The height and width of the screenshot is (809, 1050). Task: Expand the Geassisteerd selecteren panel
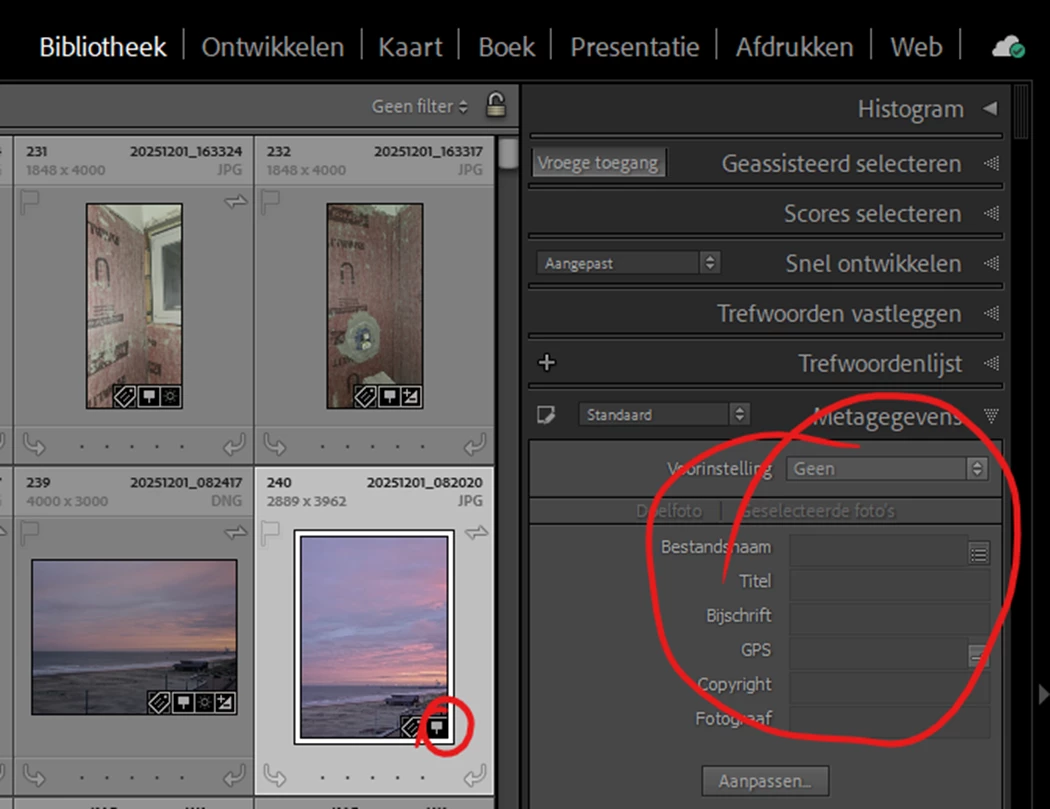point(992,163)
